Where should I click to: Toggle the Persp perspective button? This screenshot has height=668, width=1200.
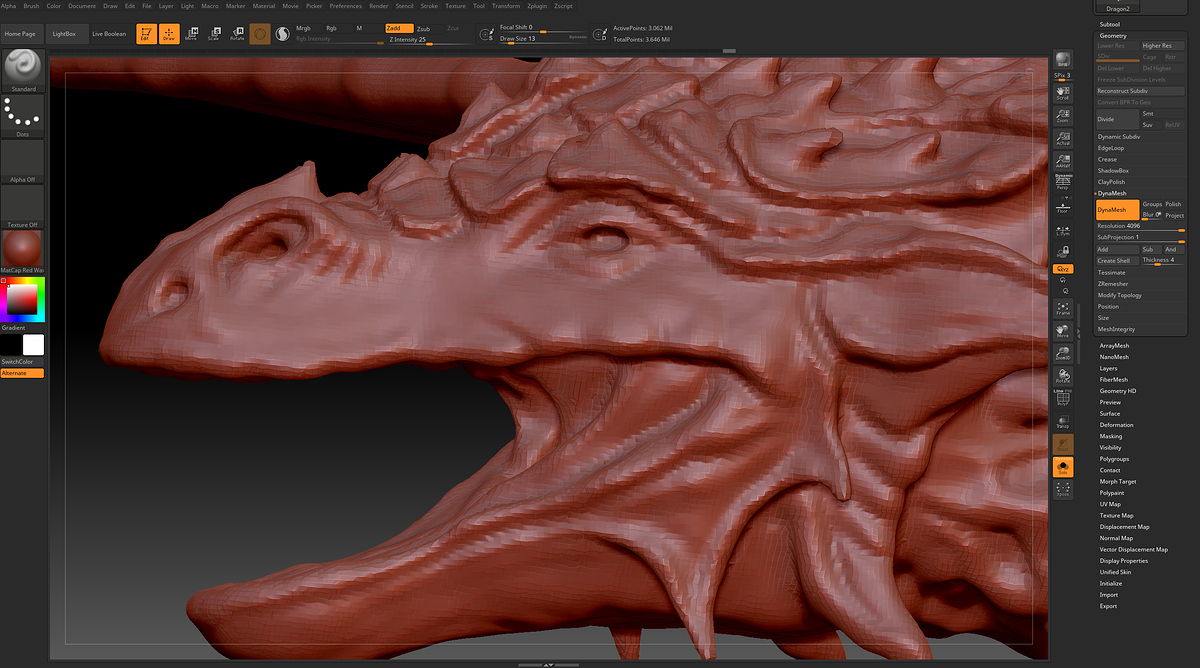point(1063,183)
